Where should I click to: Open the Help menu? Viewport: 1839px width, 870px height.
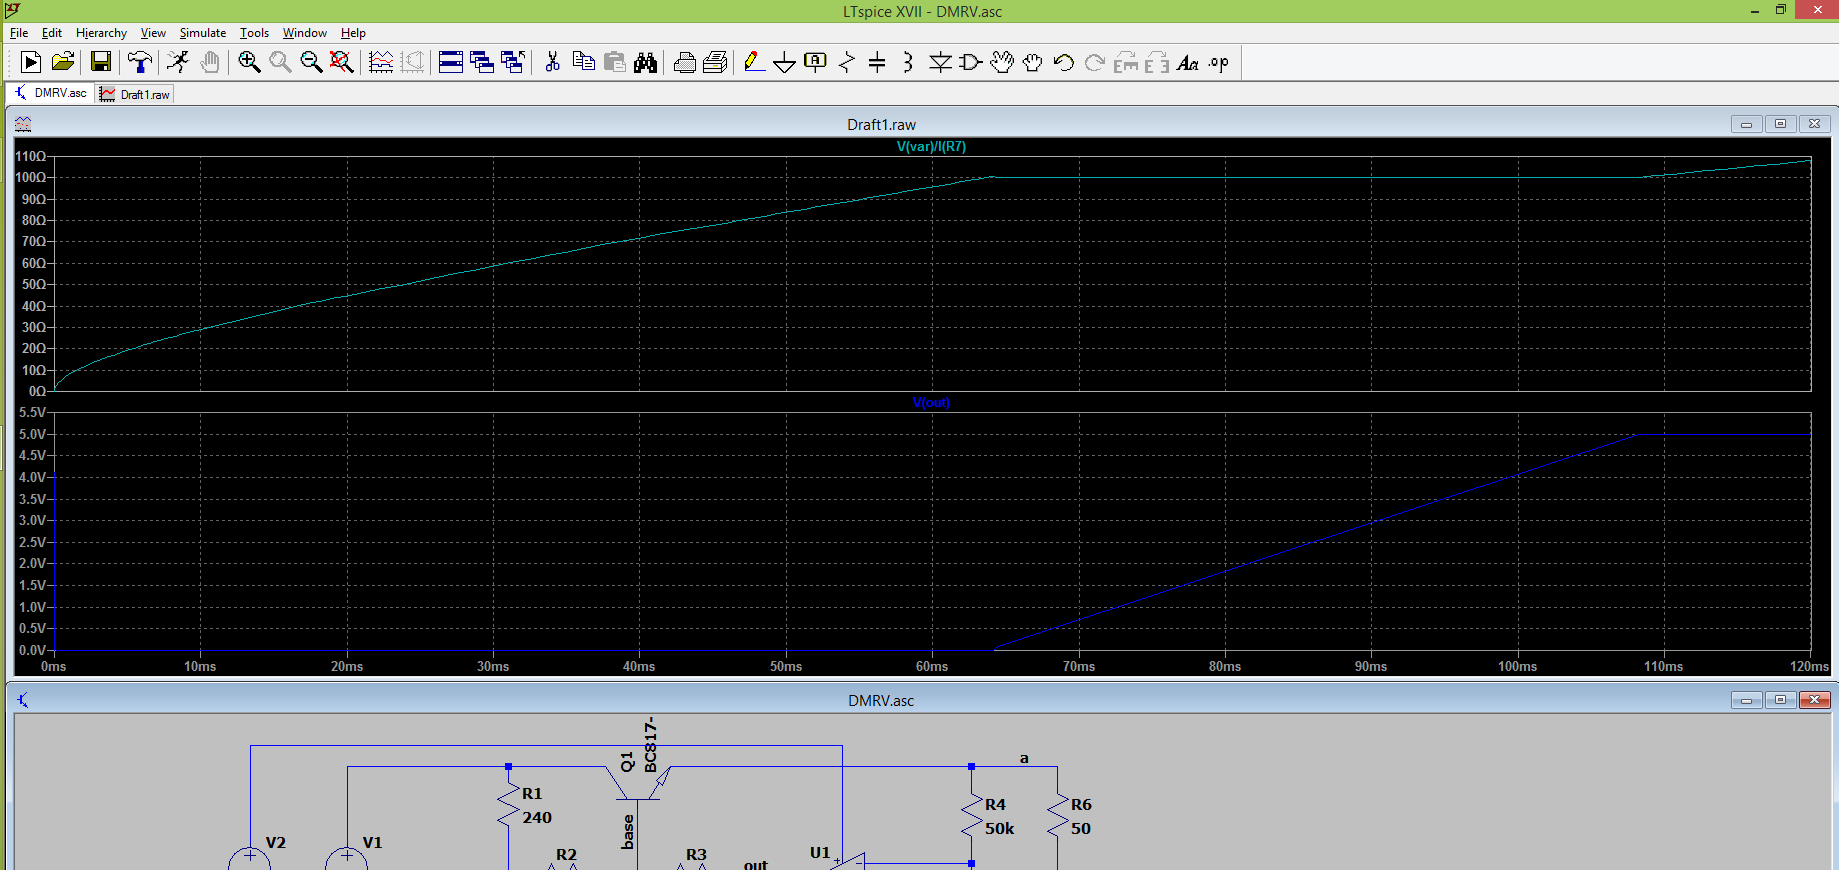point(353,33)
